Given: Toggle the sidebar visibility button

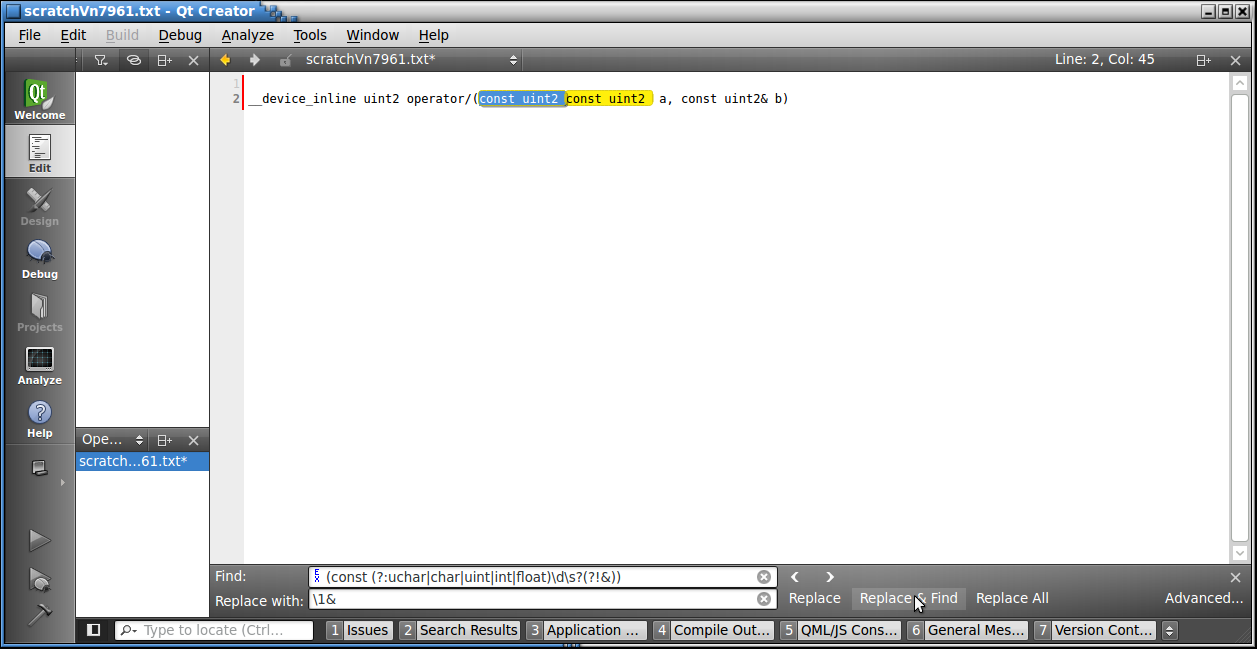Looking at the screenshot, I should pos(93,630).
